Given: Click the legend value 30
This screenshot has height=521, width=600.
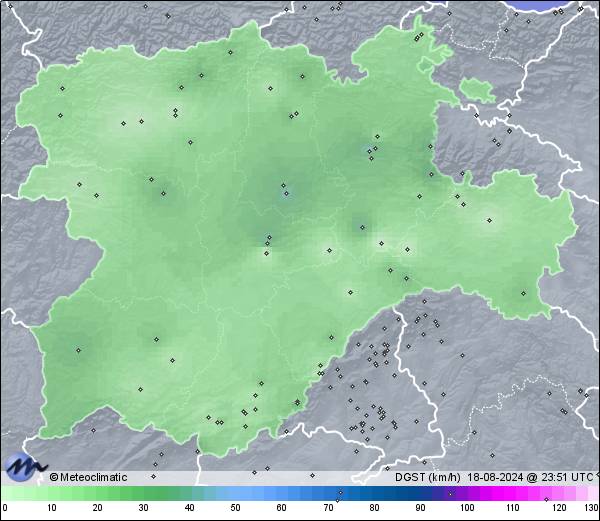Looking at the screenshot, I should click(x=143, y=508).
